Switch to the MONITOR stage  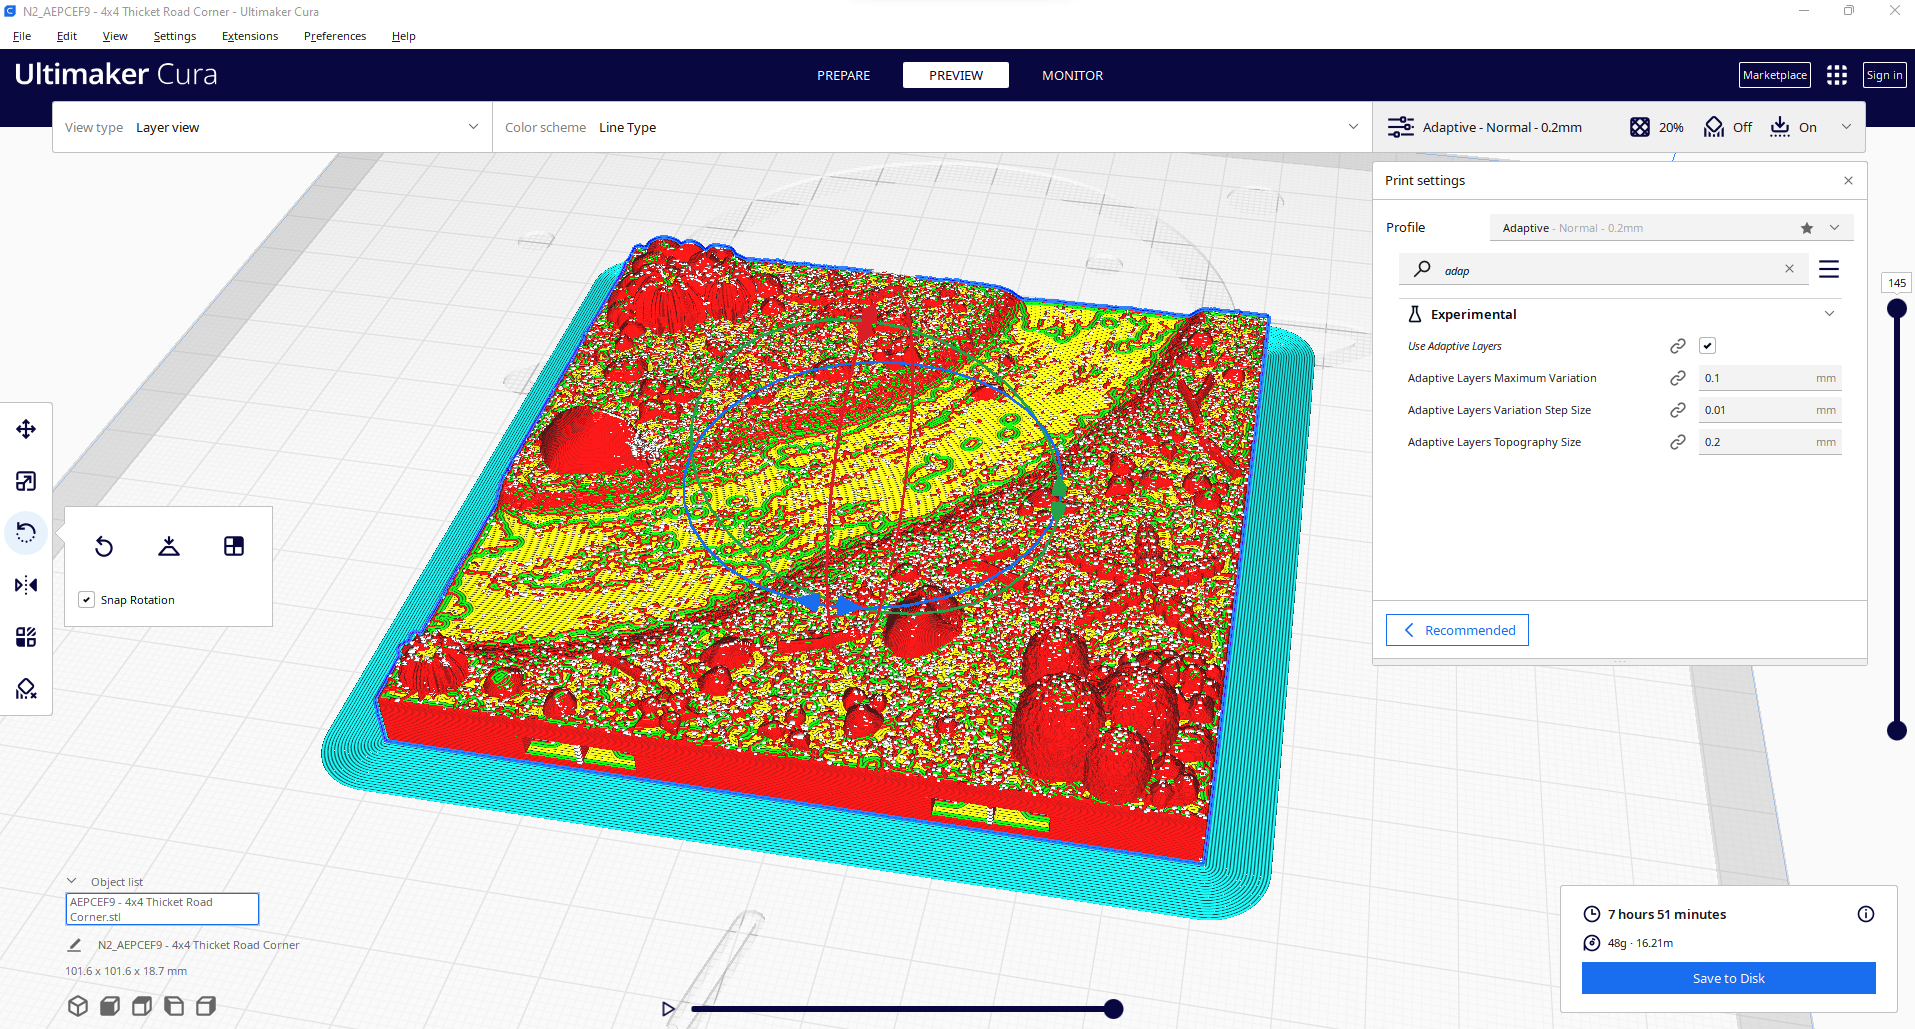1072,75
